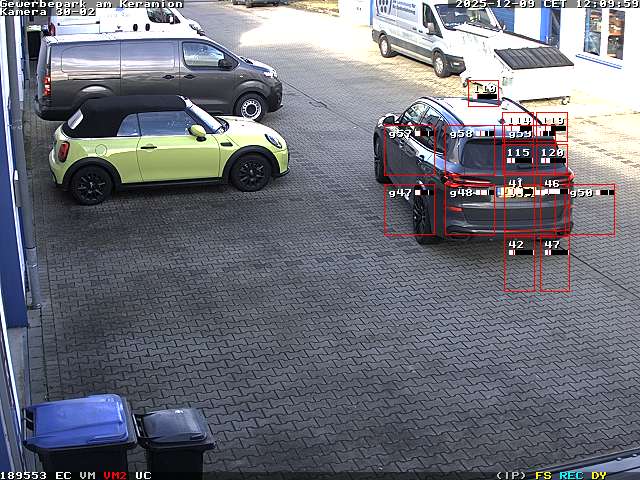Viewport: 640px width, 480px height.
Task: Select the detection zone numbered 47
Action: click(554, 264)
